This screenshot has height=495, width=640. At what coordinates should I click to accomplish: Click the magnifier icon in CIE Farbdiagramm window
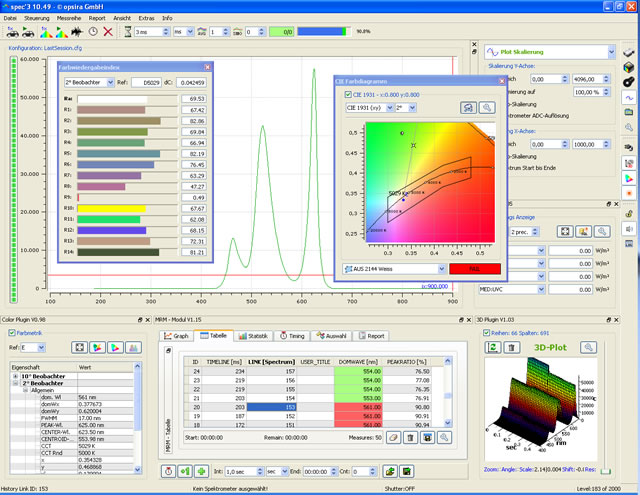point(485,107)
